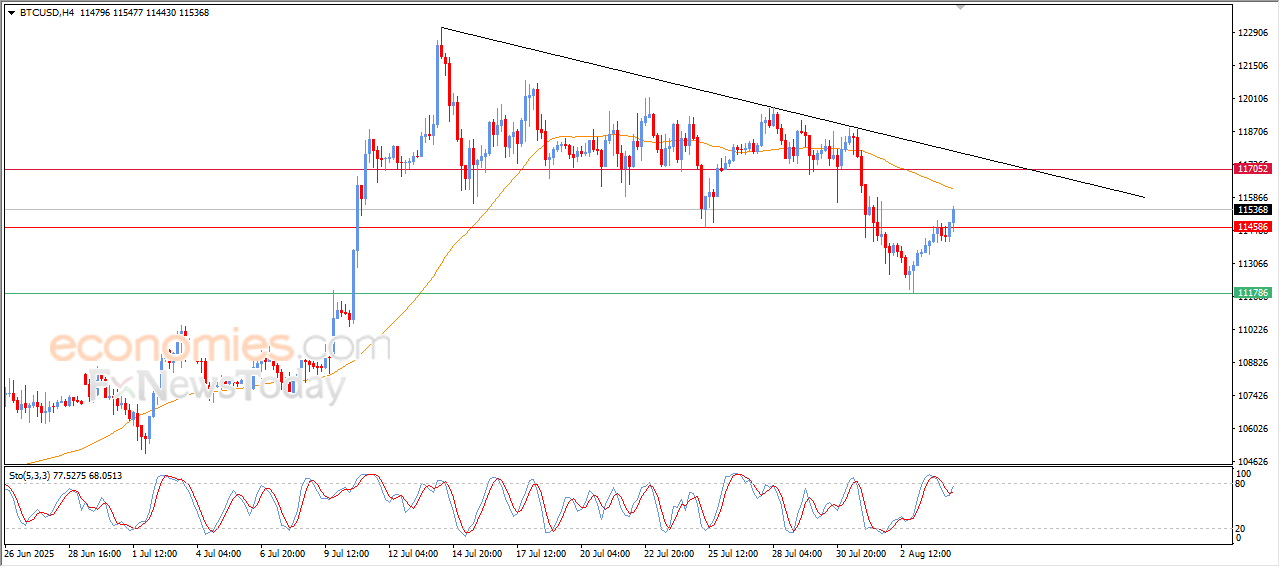This screenshot has height=567, width=1280.
Task: Click the 22 Jul 20:00 time label
Action: (x=668, y=553)
